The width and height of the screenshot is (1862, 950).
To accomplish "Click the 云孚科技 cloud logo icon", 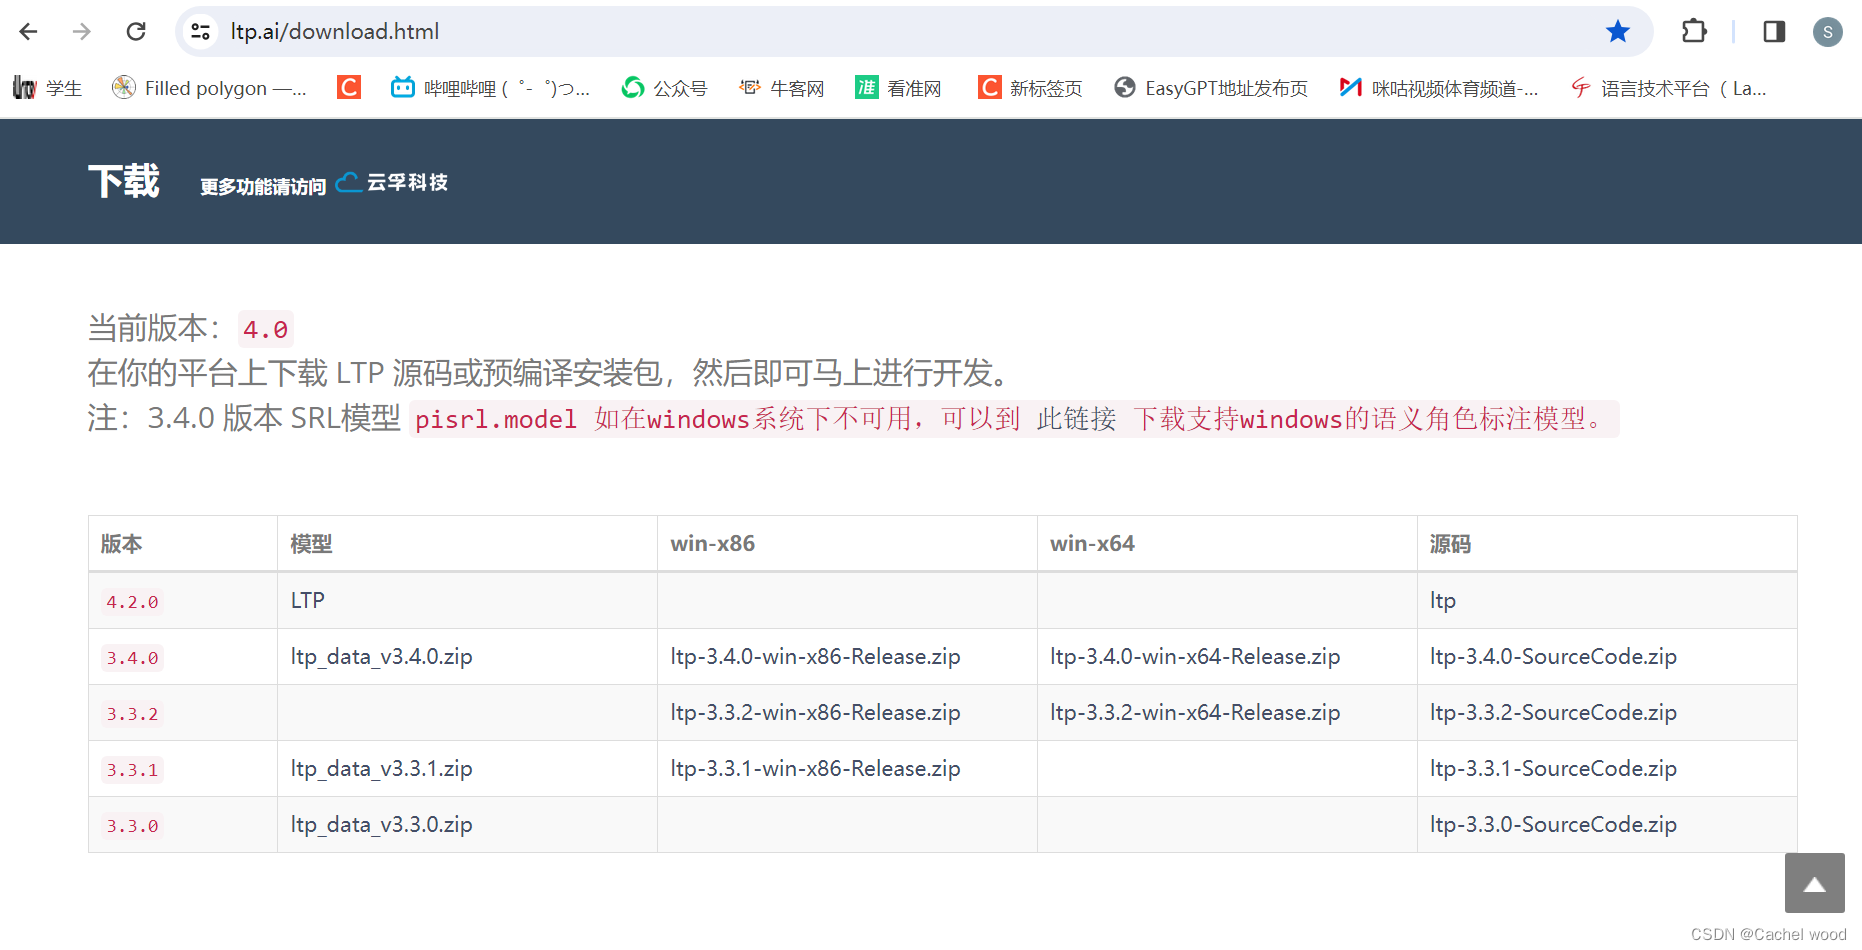I will [348, 182].
